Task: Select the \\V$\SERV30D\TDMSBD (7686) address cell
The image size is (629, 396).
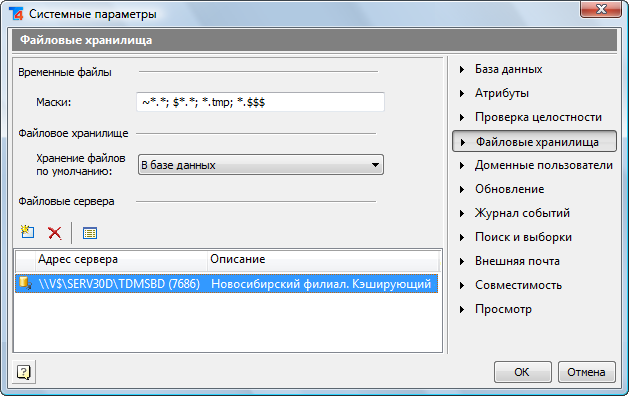Action: (119, 284)
